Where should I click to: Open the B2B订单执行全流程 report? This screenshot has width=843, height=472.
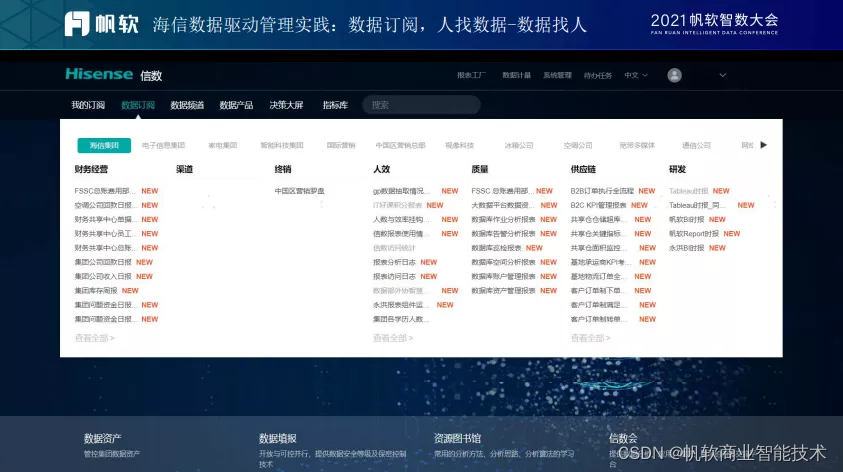[602, 191]
